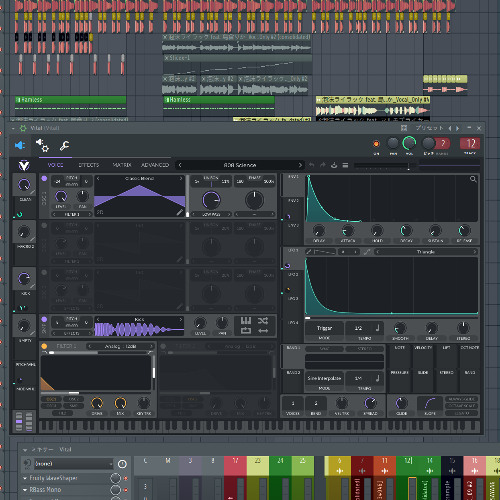This screenshot has height=500, width=500.
Task: Enable oscillator 3
Action: click(x=44, y=272)
